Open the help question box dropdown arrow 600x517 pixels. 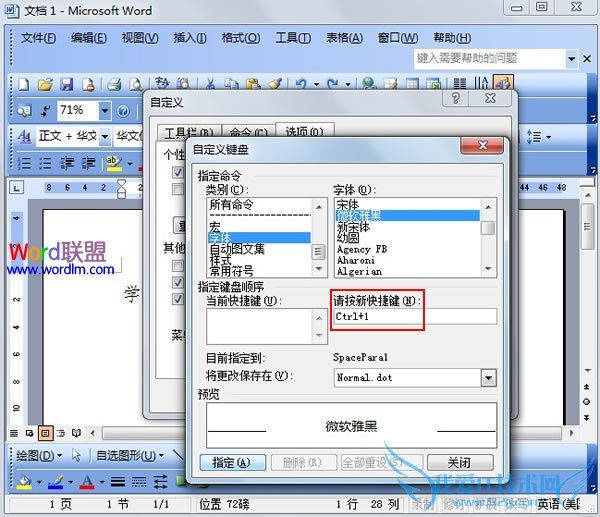(x=571, y=59)
